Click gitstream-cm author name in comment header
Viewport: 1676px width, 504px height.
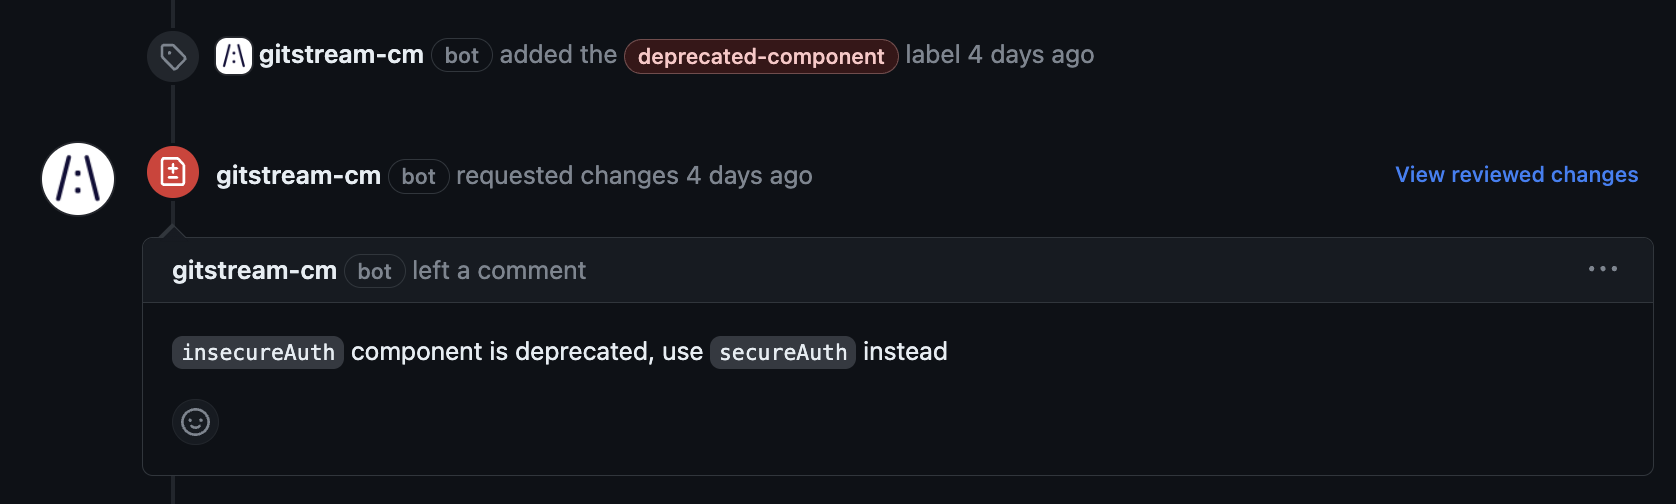254,270
